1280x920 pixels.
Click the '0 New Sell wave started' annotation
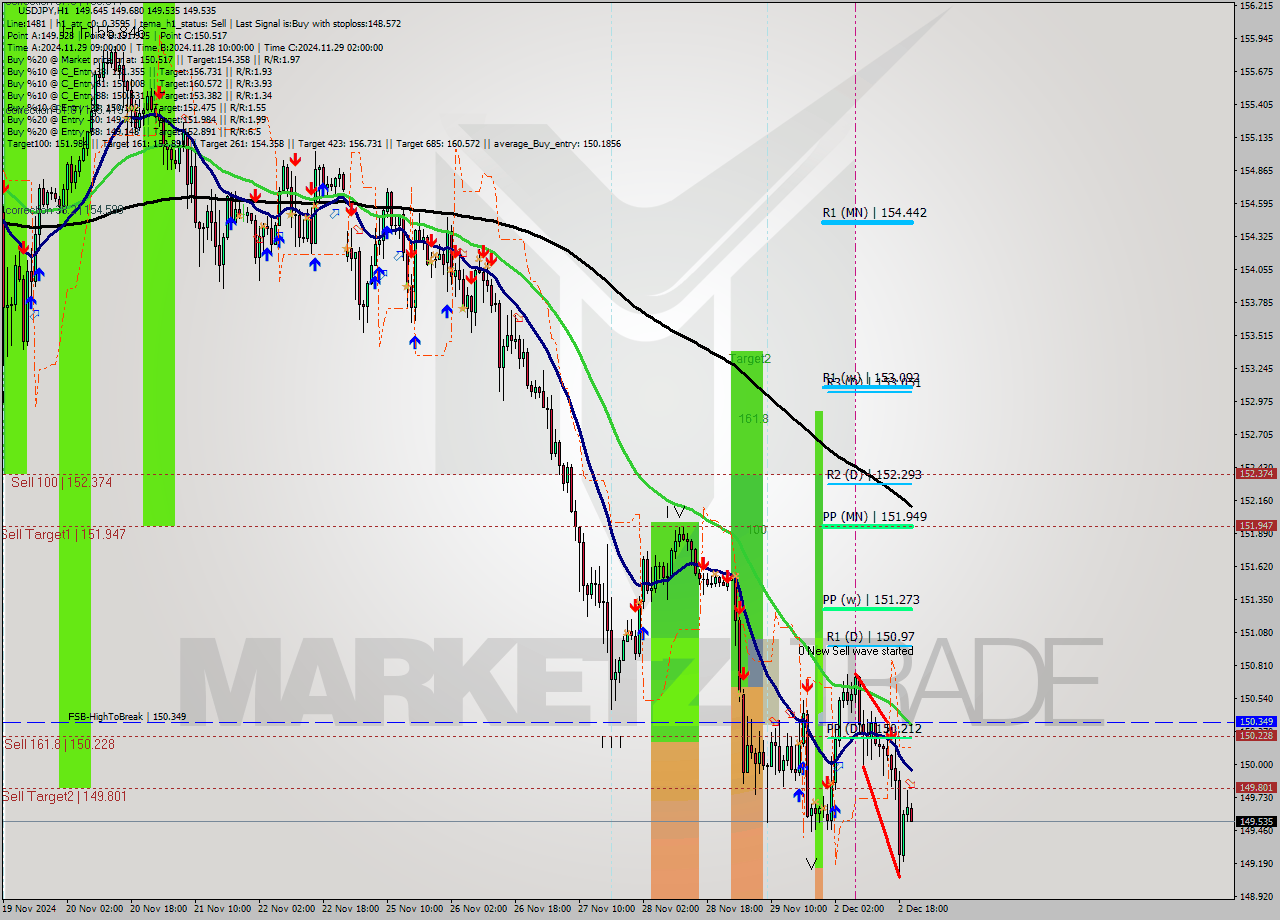click(855, 650)
